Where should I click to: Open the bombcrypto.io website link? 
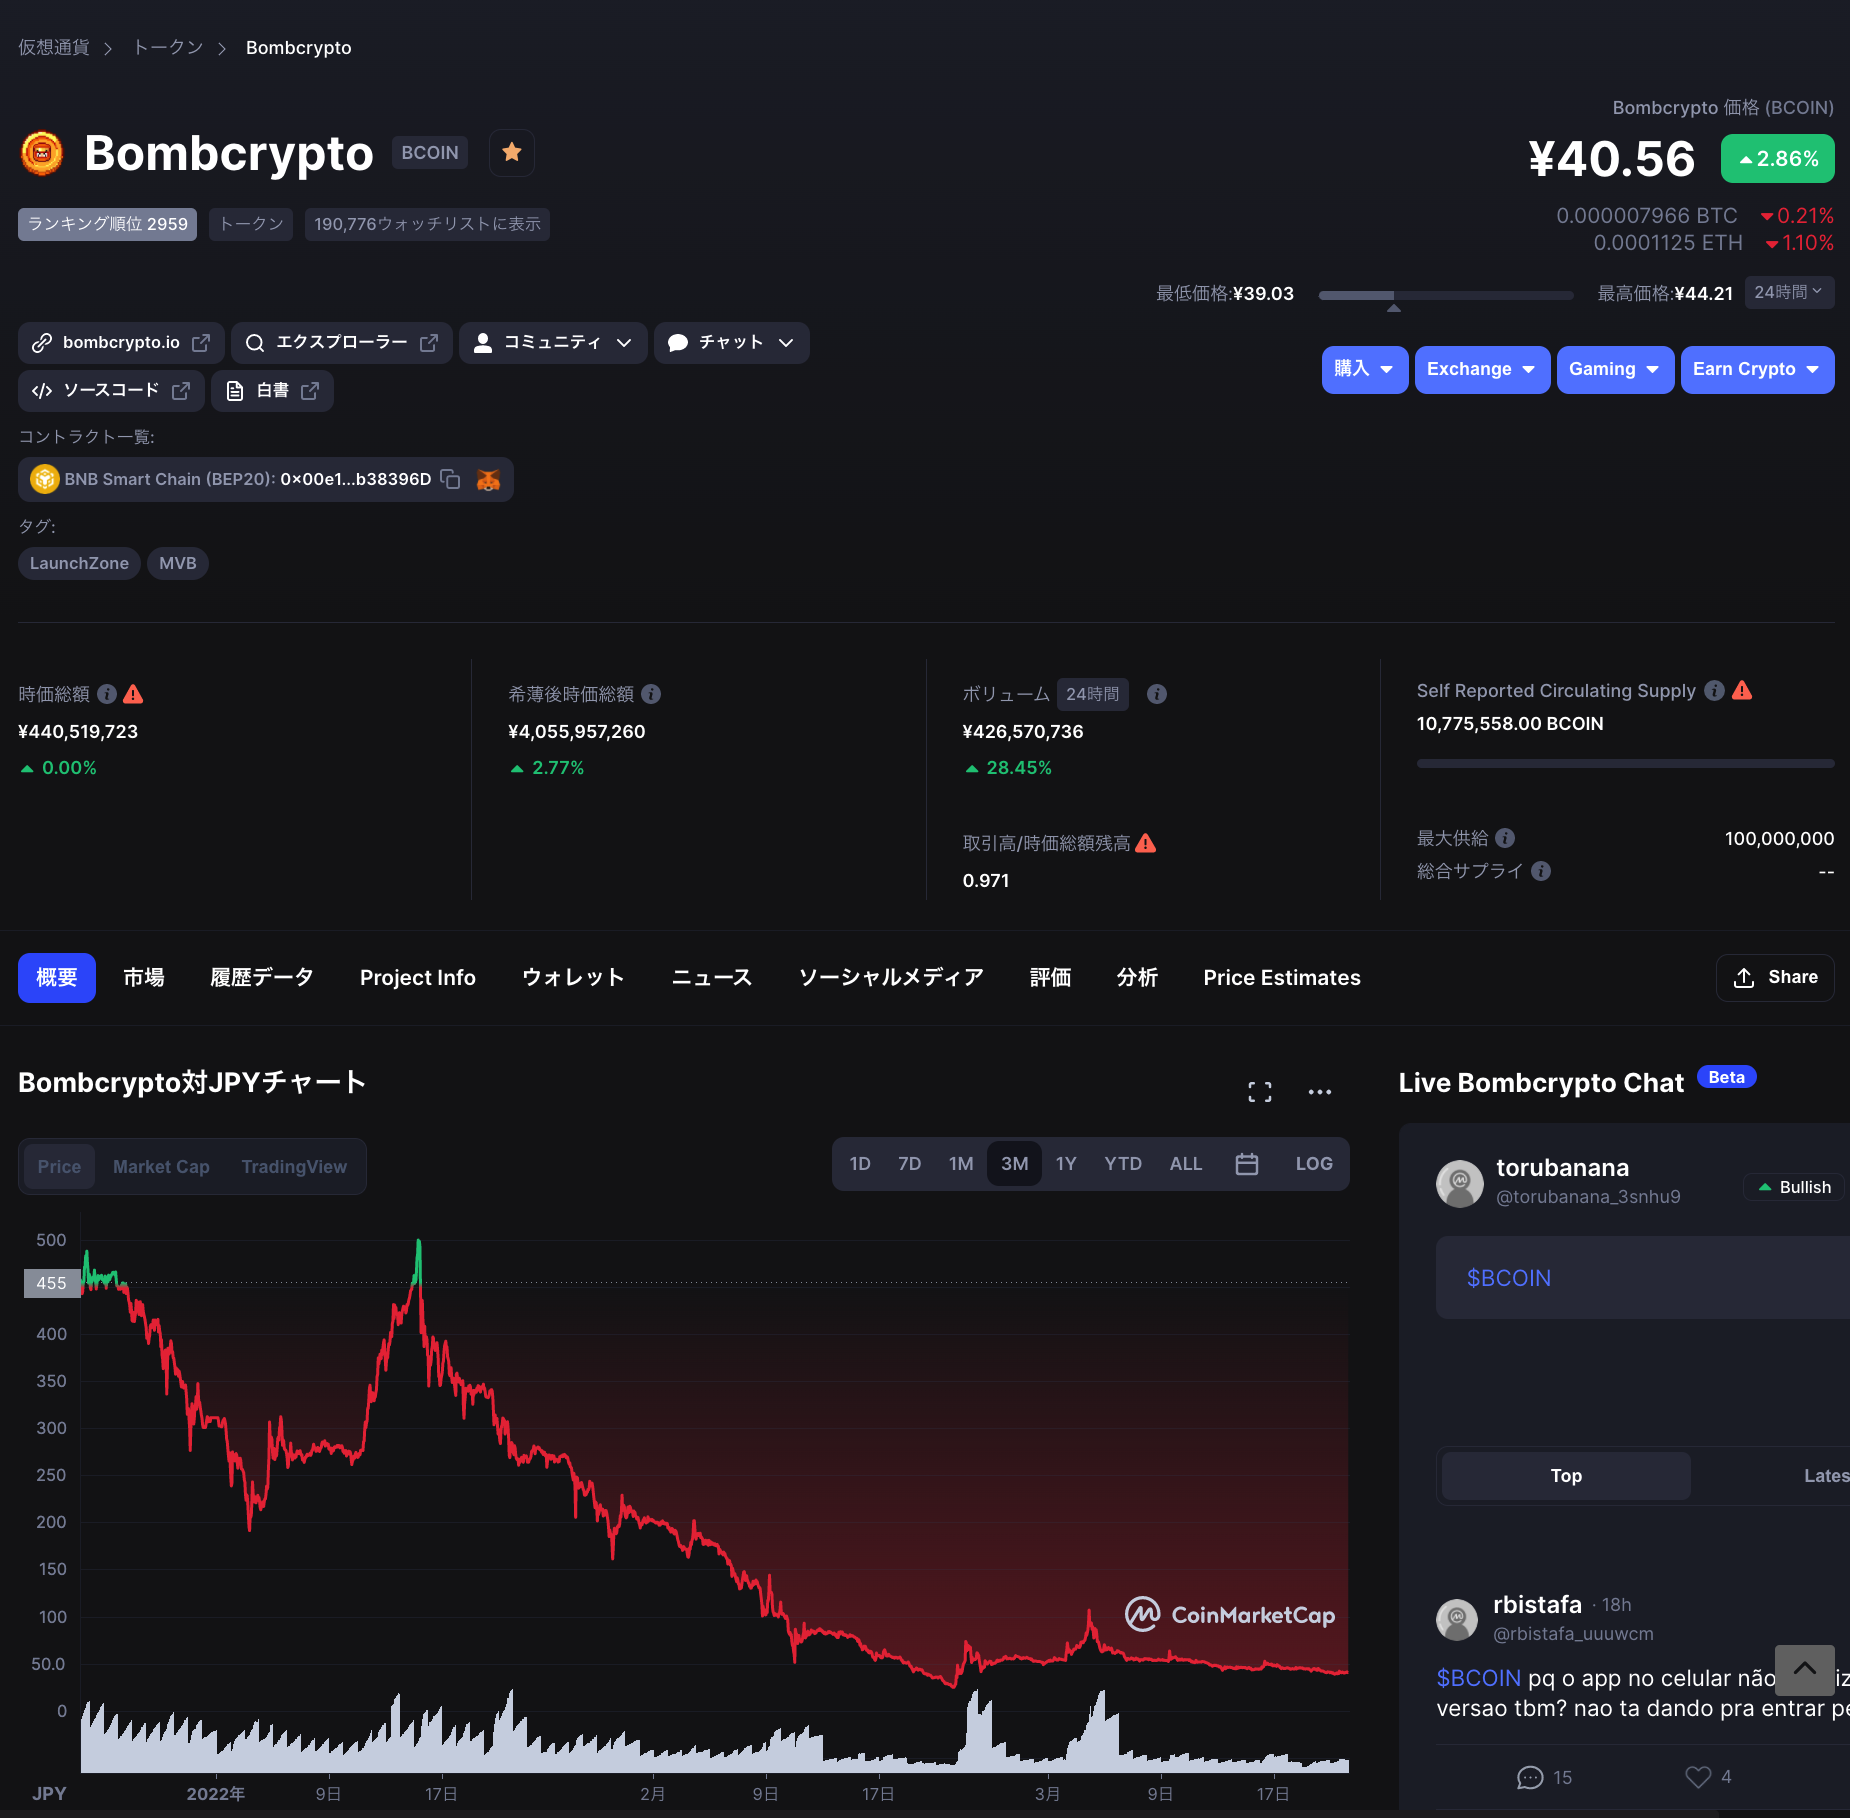click(x=121, y=343)
